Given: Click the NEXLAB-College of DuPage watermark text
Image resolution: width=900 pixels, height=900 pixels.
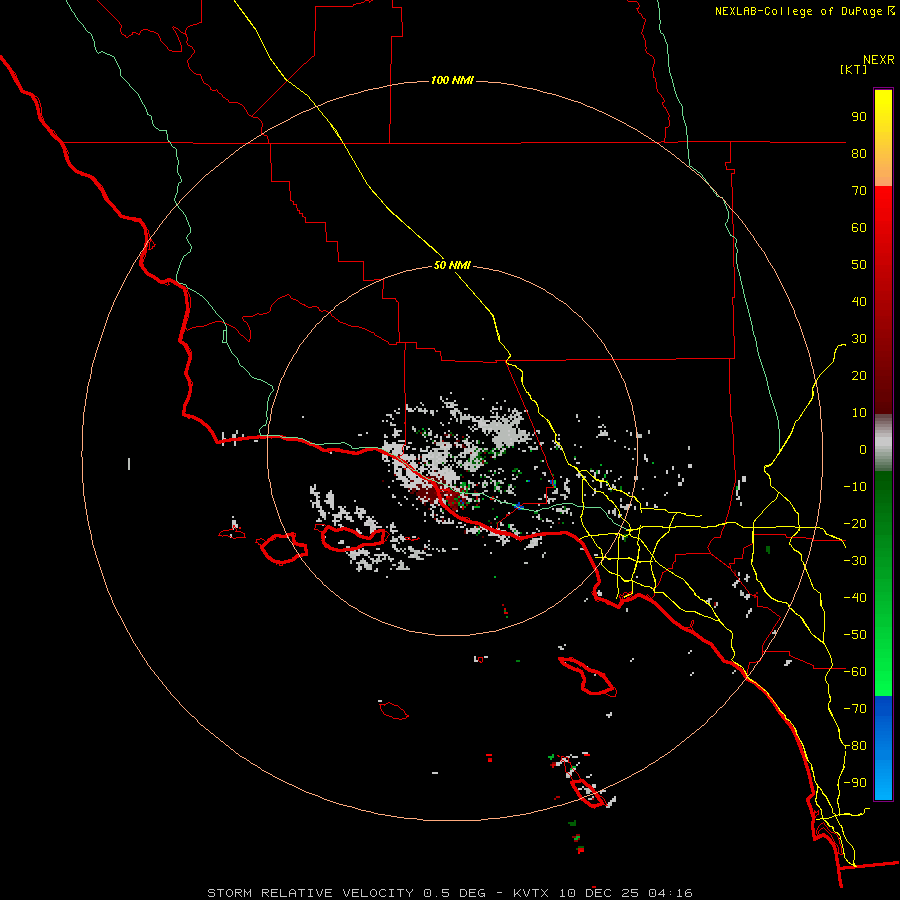Looking at the screenshot, I should 804,11.
